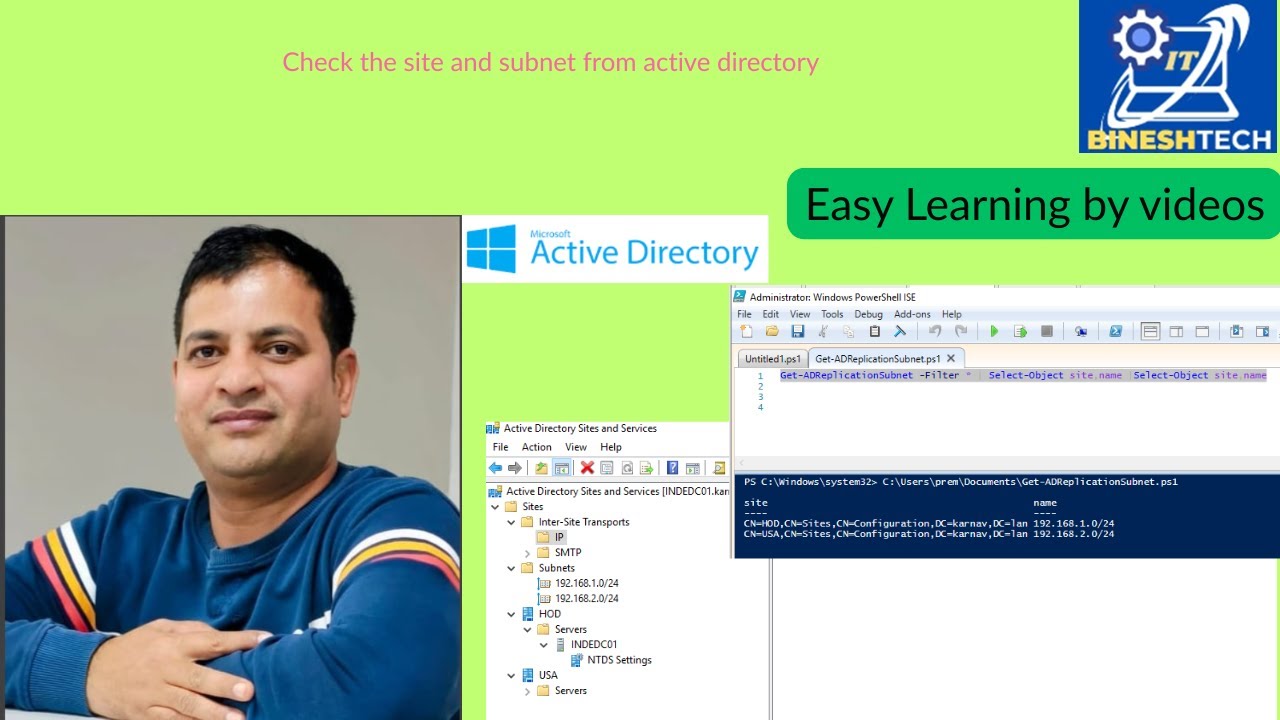Select subnet 192.168.1.0/24 in tree
Screen dimensions: 1280x720
click(x=579, y=583)
